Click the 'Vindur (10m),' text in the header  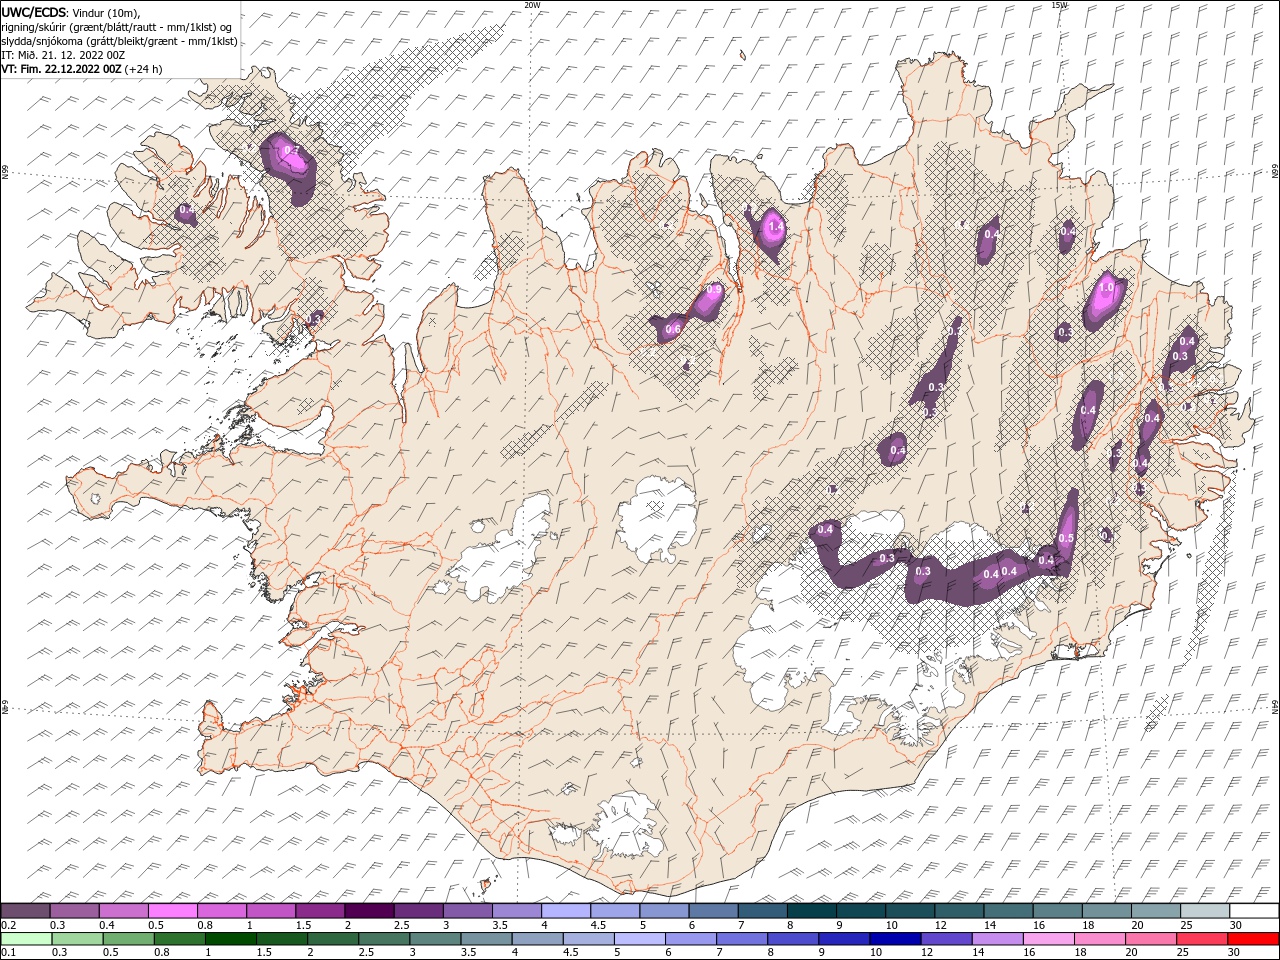point(108,12)
